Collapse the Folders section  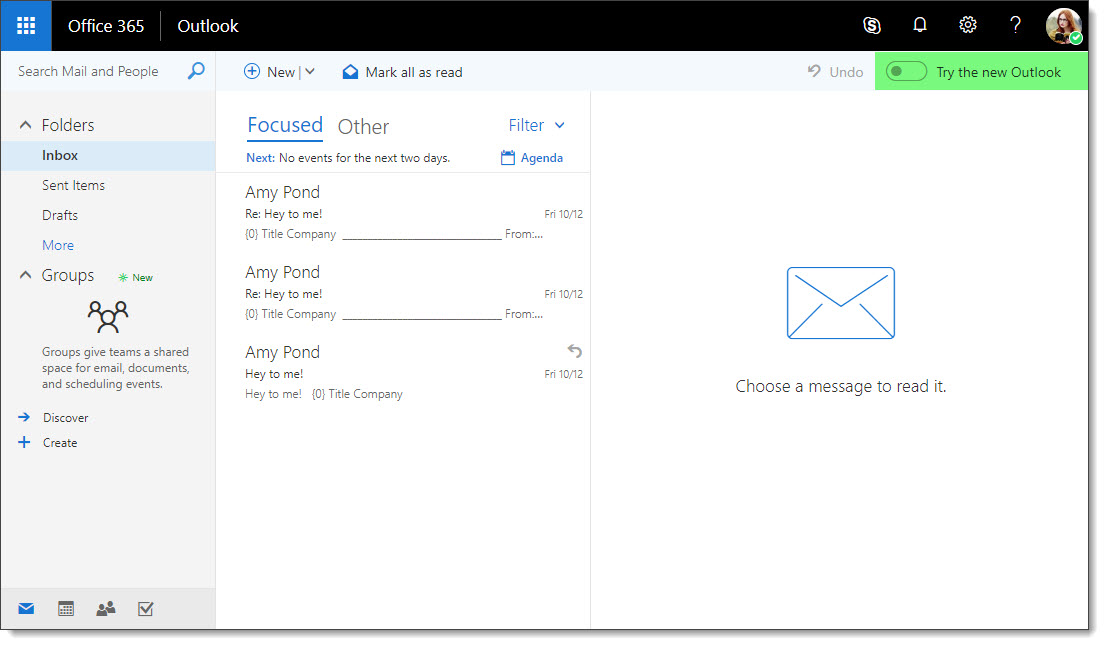coord(25,124)
